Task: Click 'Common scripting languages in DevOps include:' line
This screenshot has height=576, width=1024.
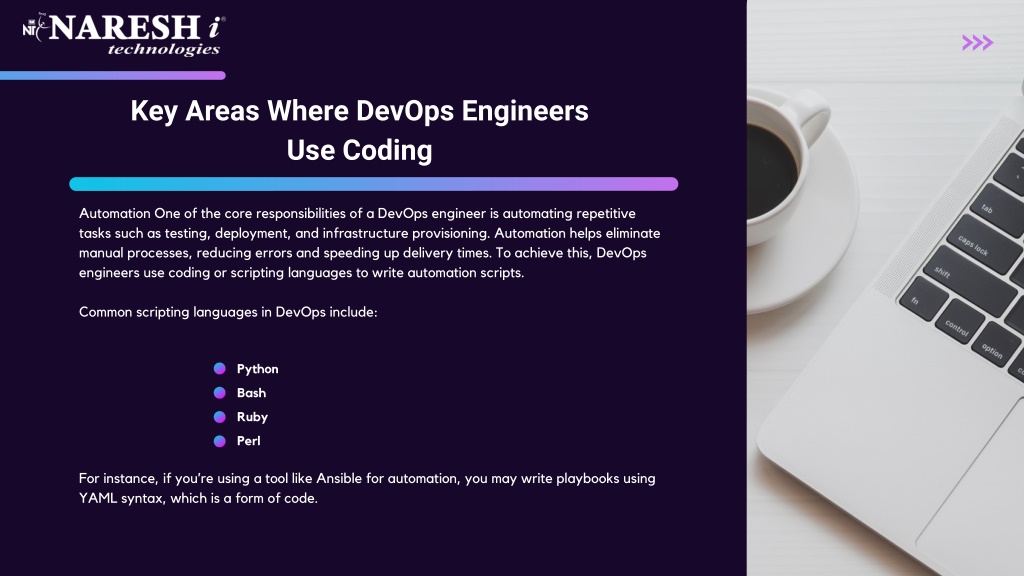Action: coord(228,312)
